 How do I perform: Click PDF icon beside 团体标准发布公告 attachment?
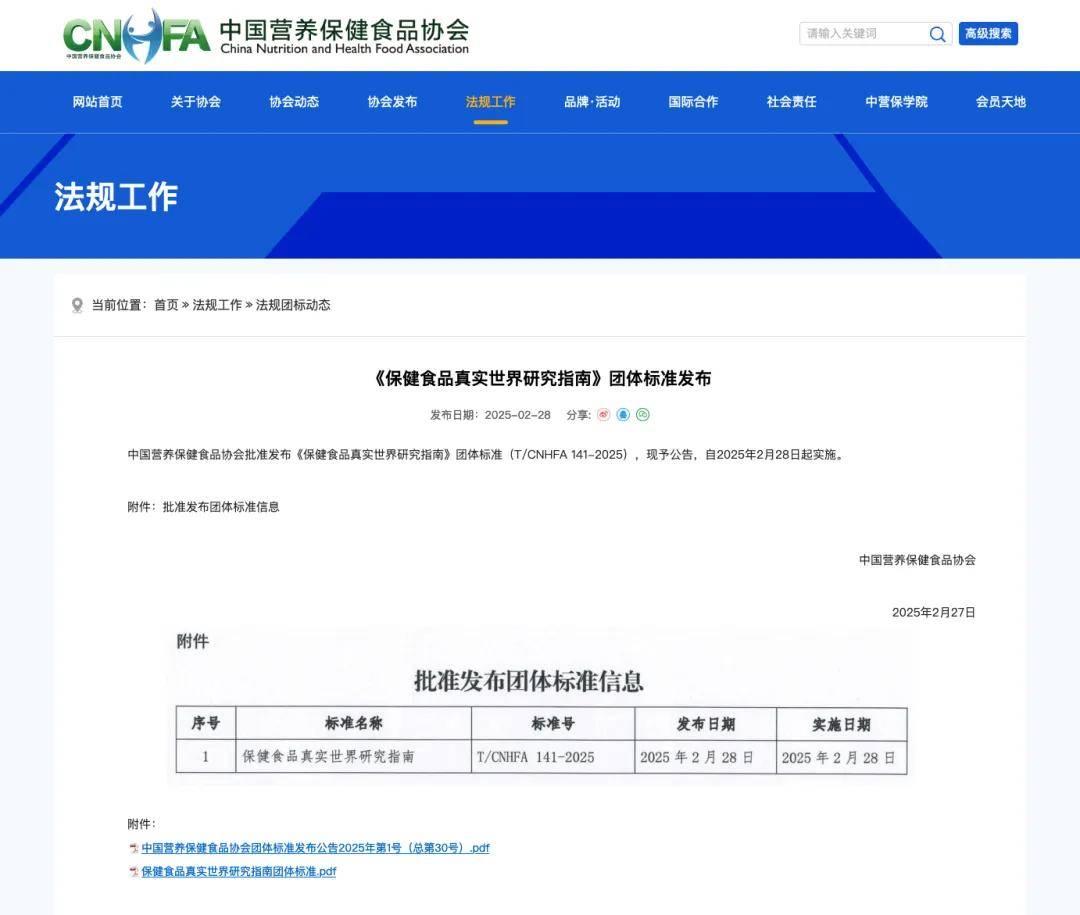[134, 848]
